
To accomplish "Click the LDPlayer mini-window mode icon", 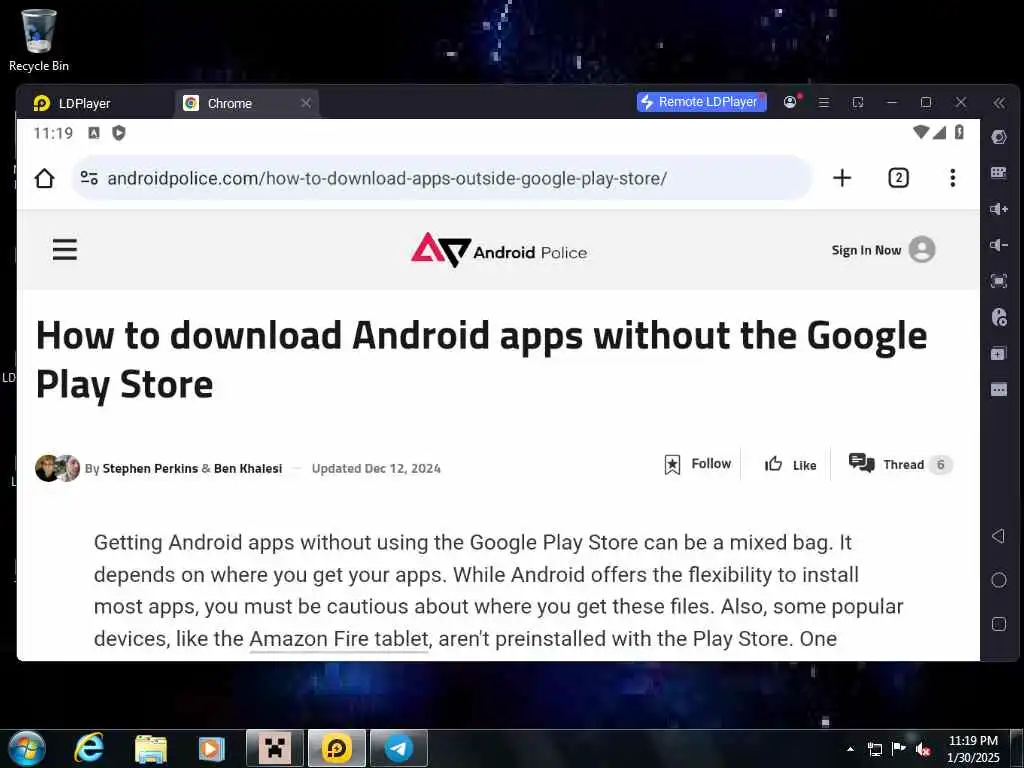I will (858, 103).
